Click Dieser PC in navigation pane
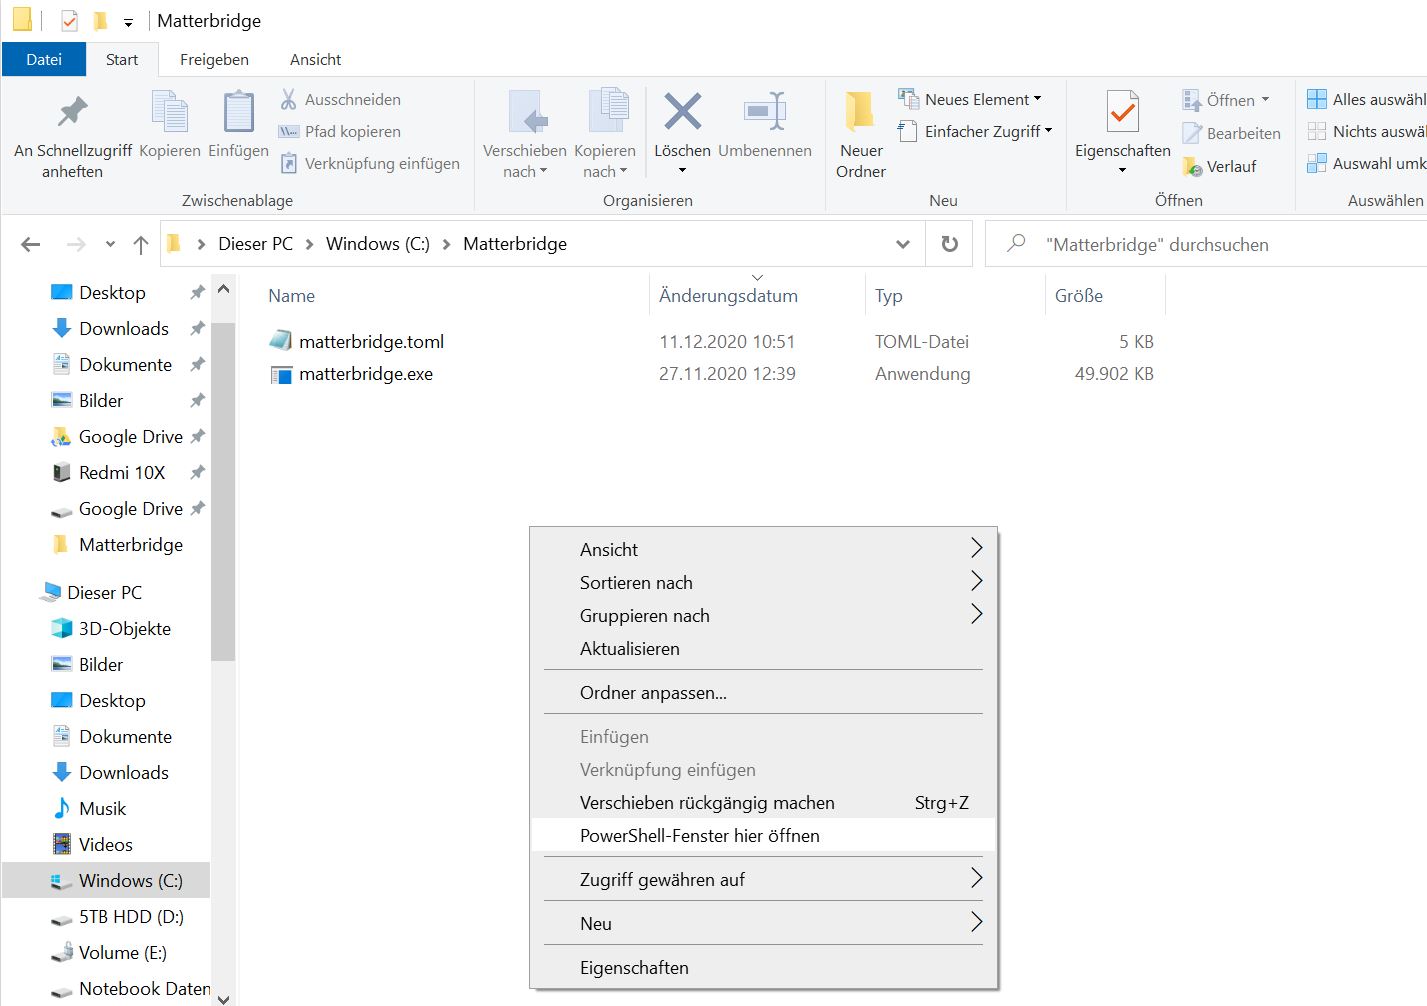The image size is (1427, 1006). point(91,592)
